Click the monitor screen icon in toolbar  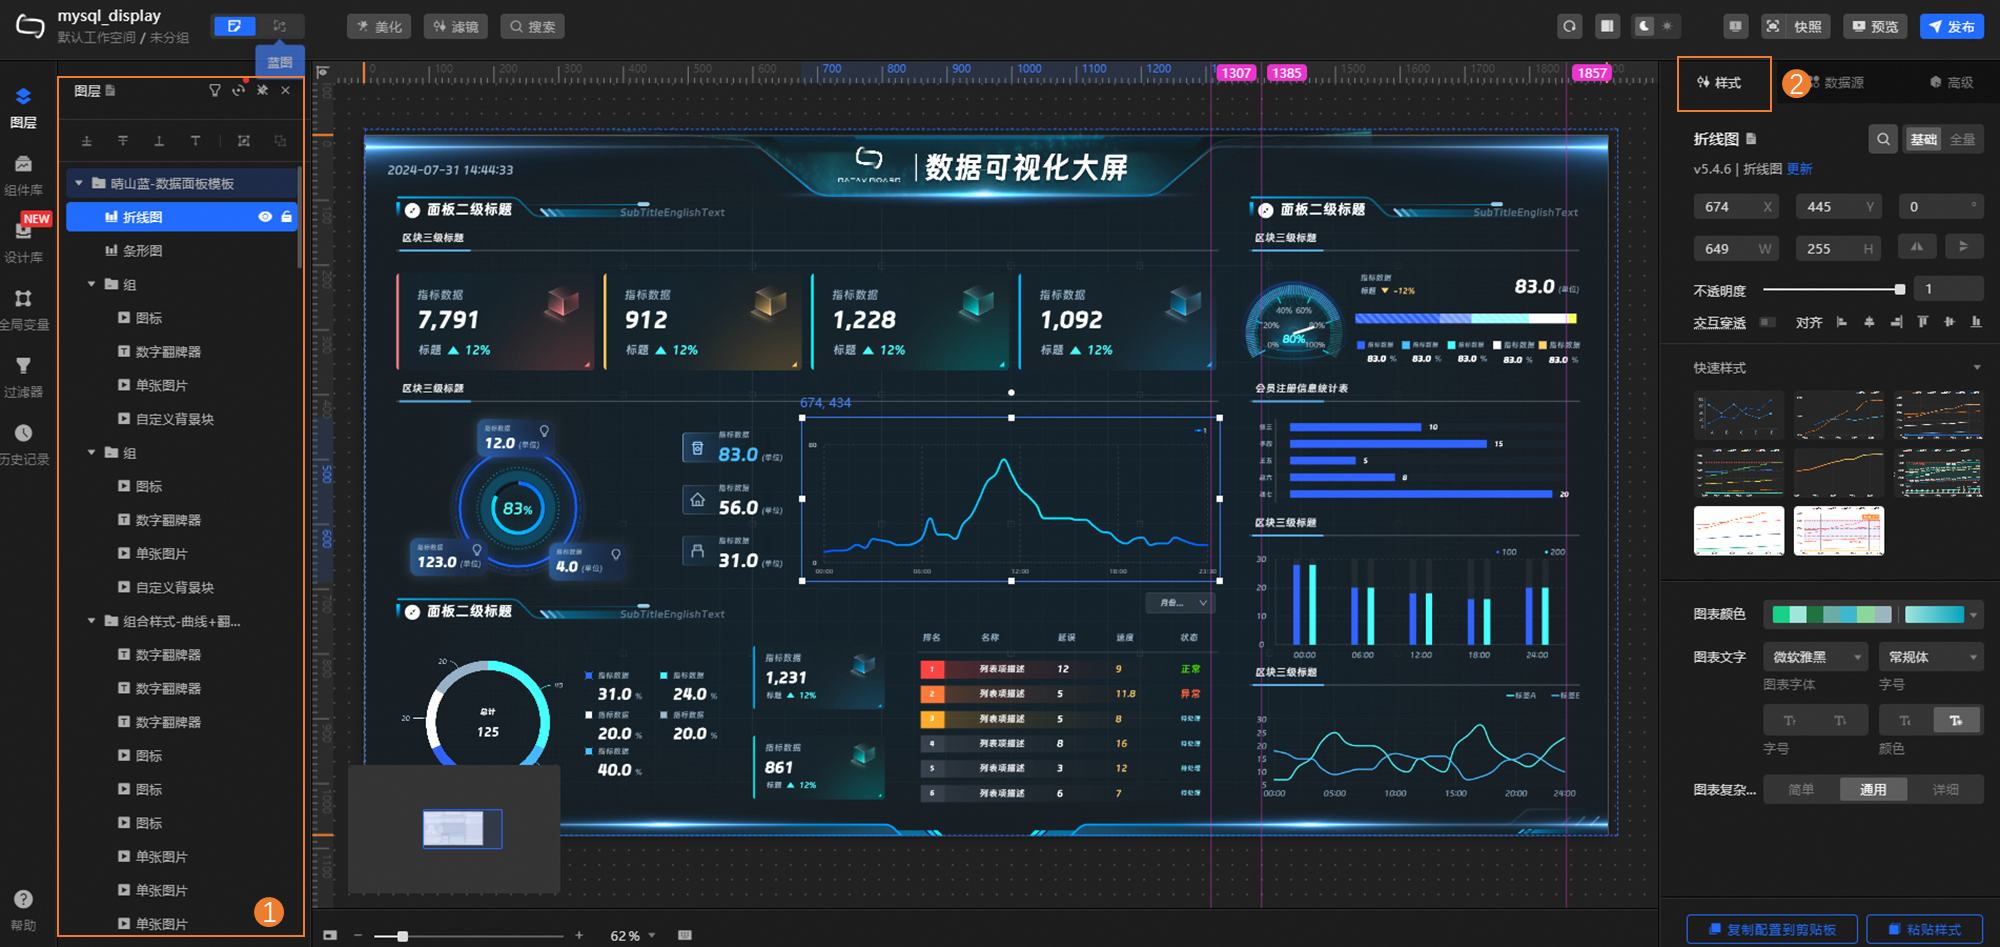pyautogui.click(x=1735, y=26)
